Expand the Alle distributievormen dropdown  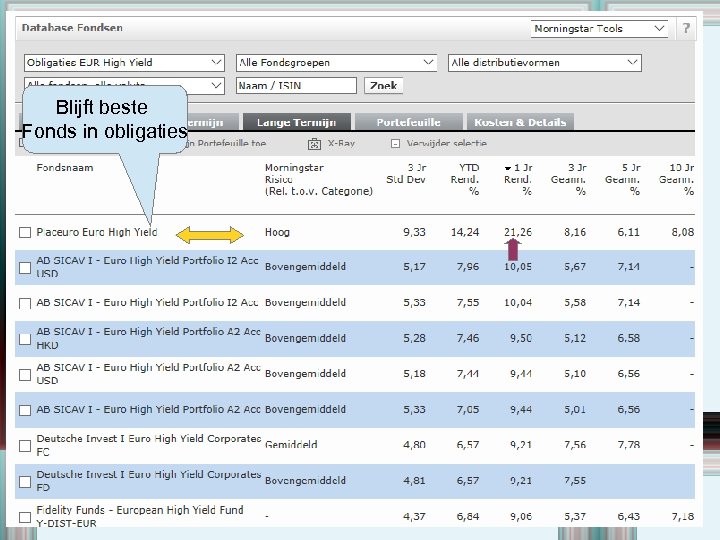click(x=545, y=63)
